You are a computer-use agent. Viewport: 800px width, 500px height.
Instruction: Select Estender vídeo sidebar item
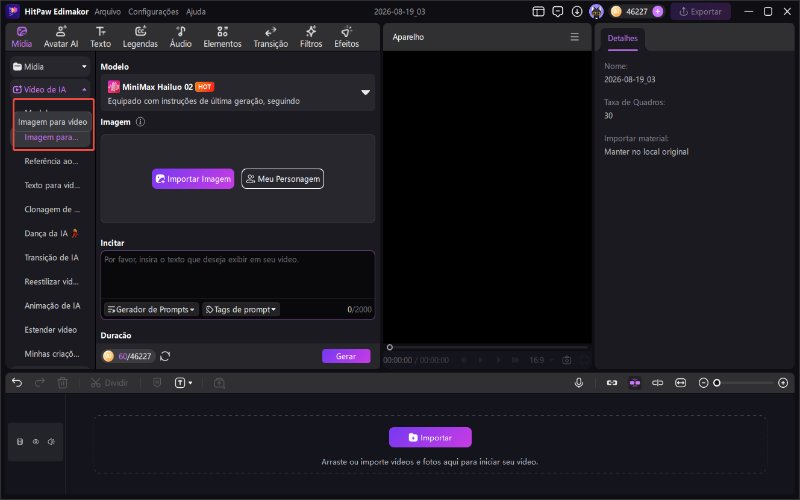coord(52,330)
